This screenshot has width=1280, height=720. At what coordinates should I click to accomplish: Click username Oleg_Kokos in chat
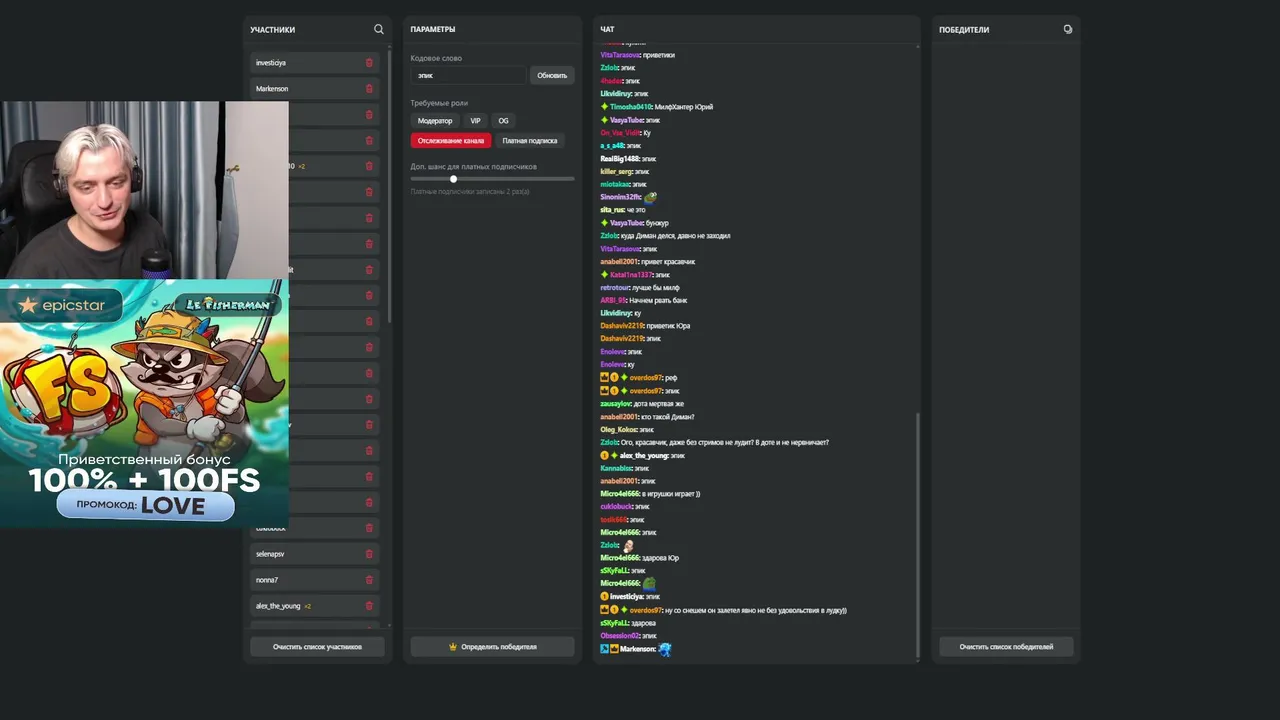point(619,430)
